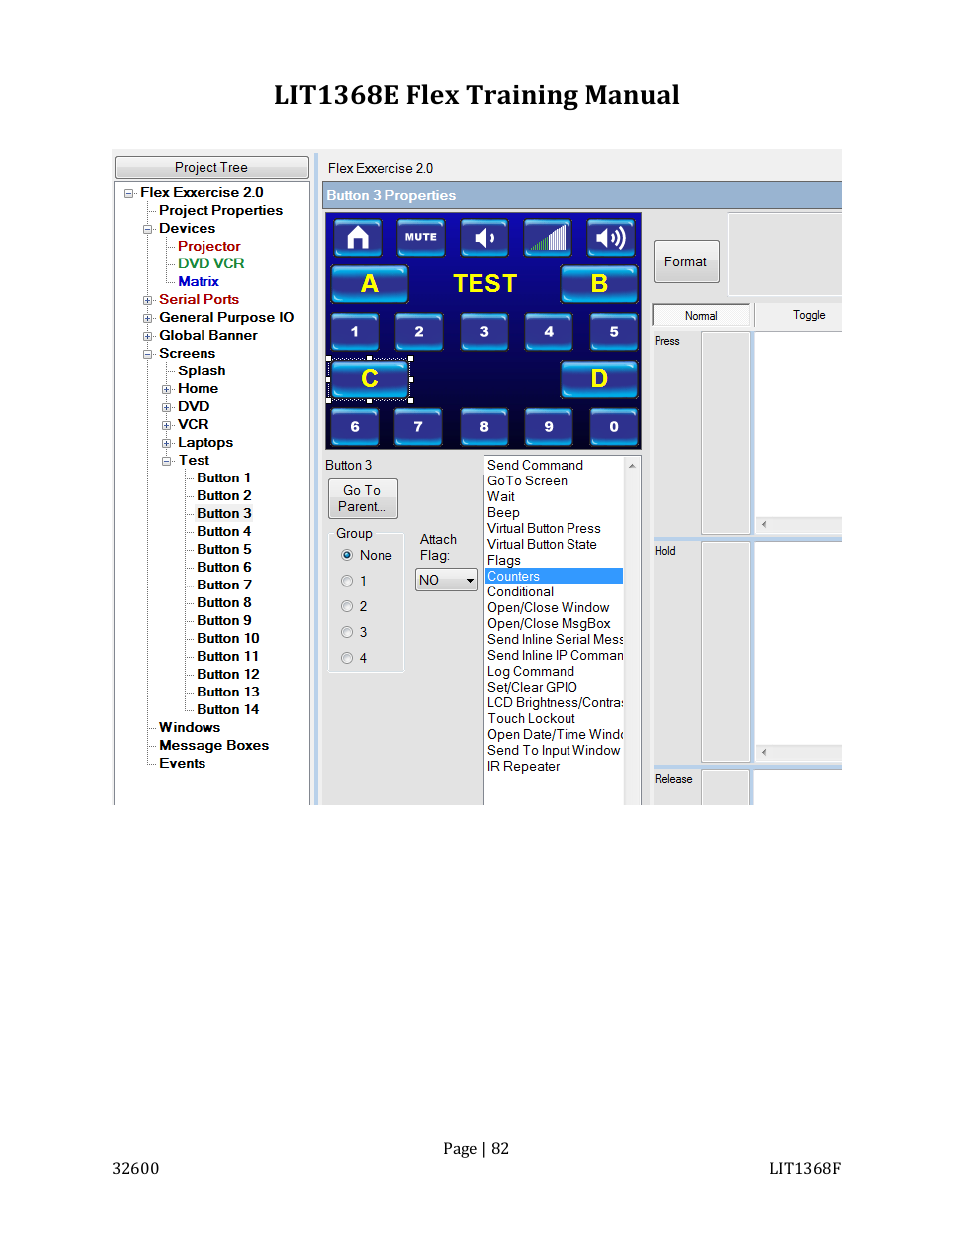Viewport: 954px width, 1235px height.
Task: Select DVD VCR device in tree
Action: pos(211,264)
